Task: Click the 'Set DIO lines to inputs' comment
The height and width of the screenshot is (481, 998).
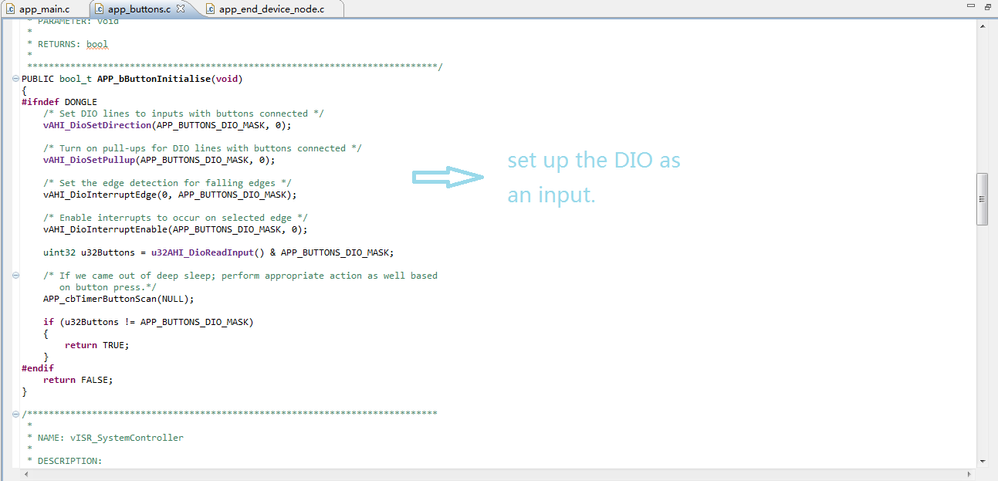Action: [183, 113]
